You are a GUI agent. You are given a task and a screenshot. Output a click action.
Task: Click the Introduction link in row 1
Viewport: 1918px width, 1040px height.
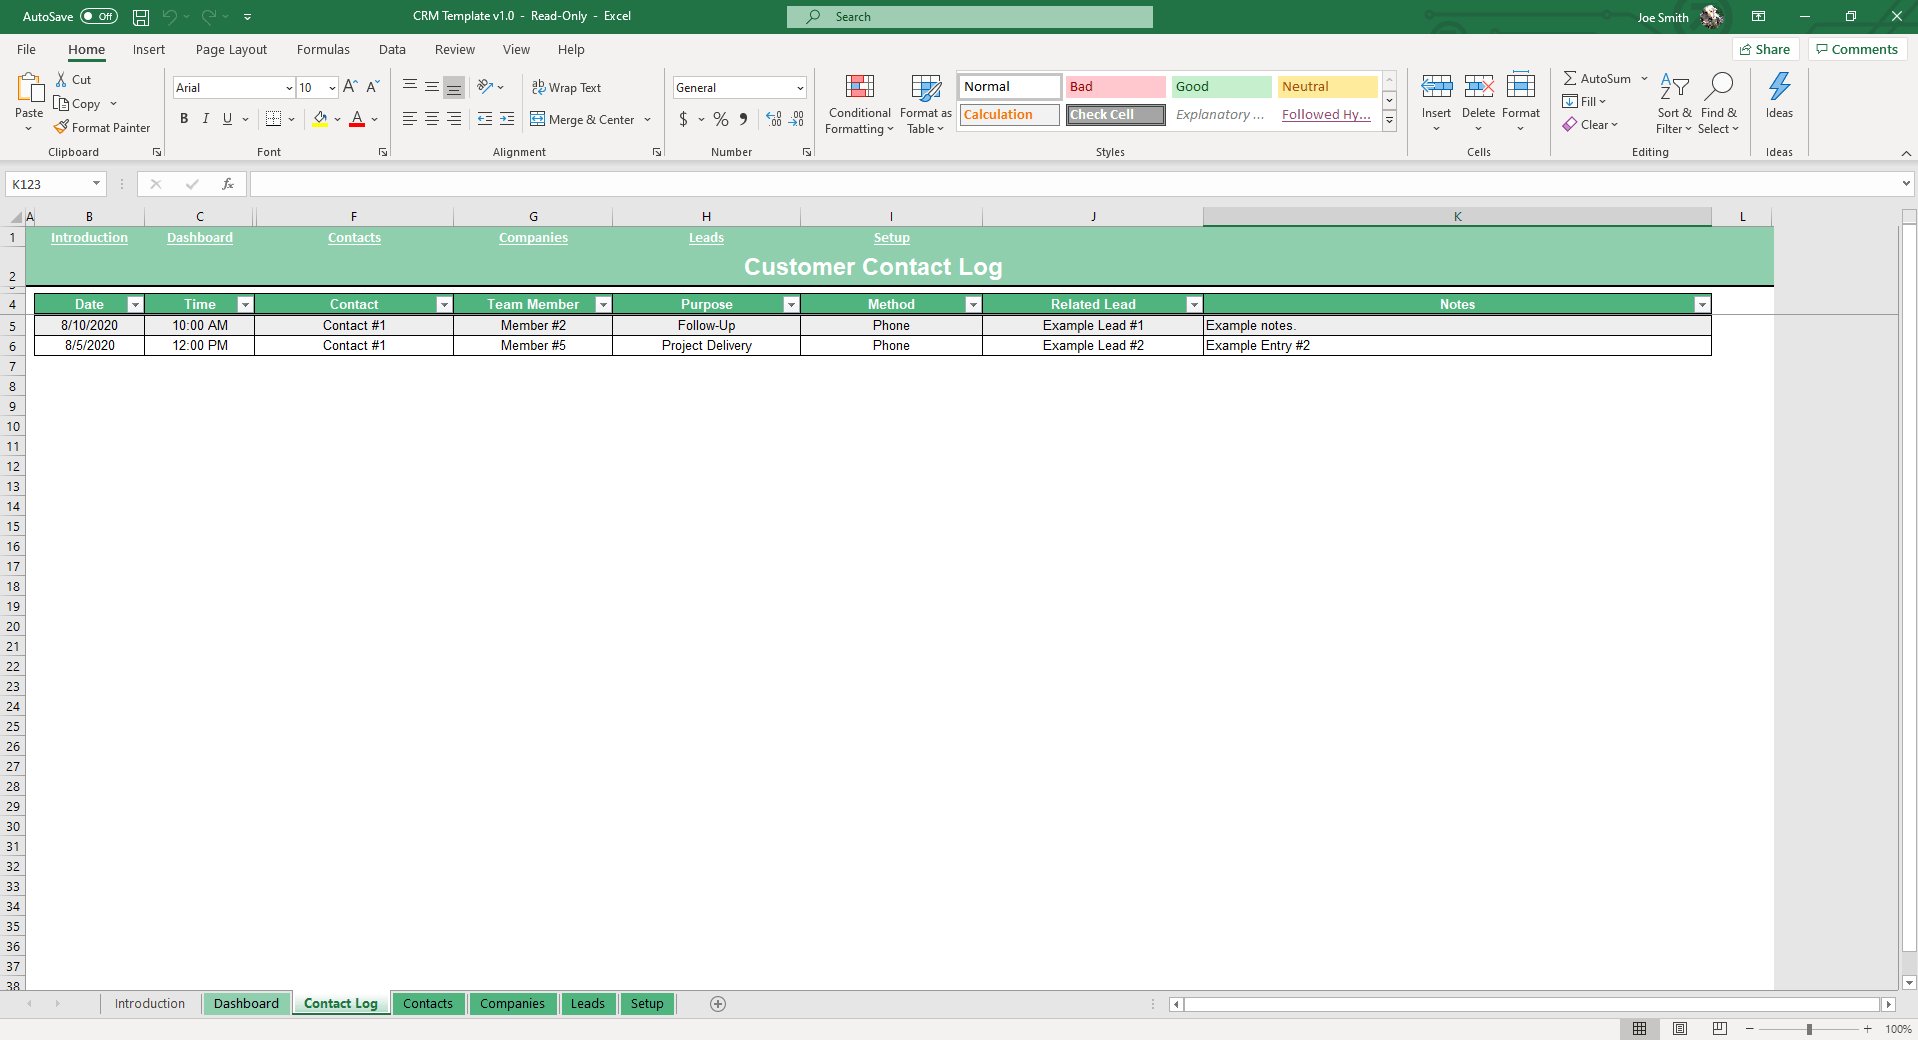[89, 238]
